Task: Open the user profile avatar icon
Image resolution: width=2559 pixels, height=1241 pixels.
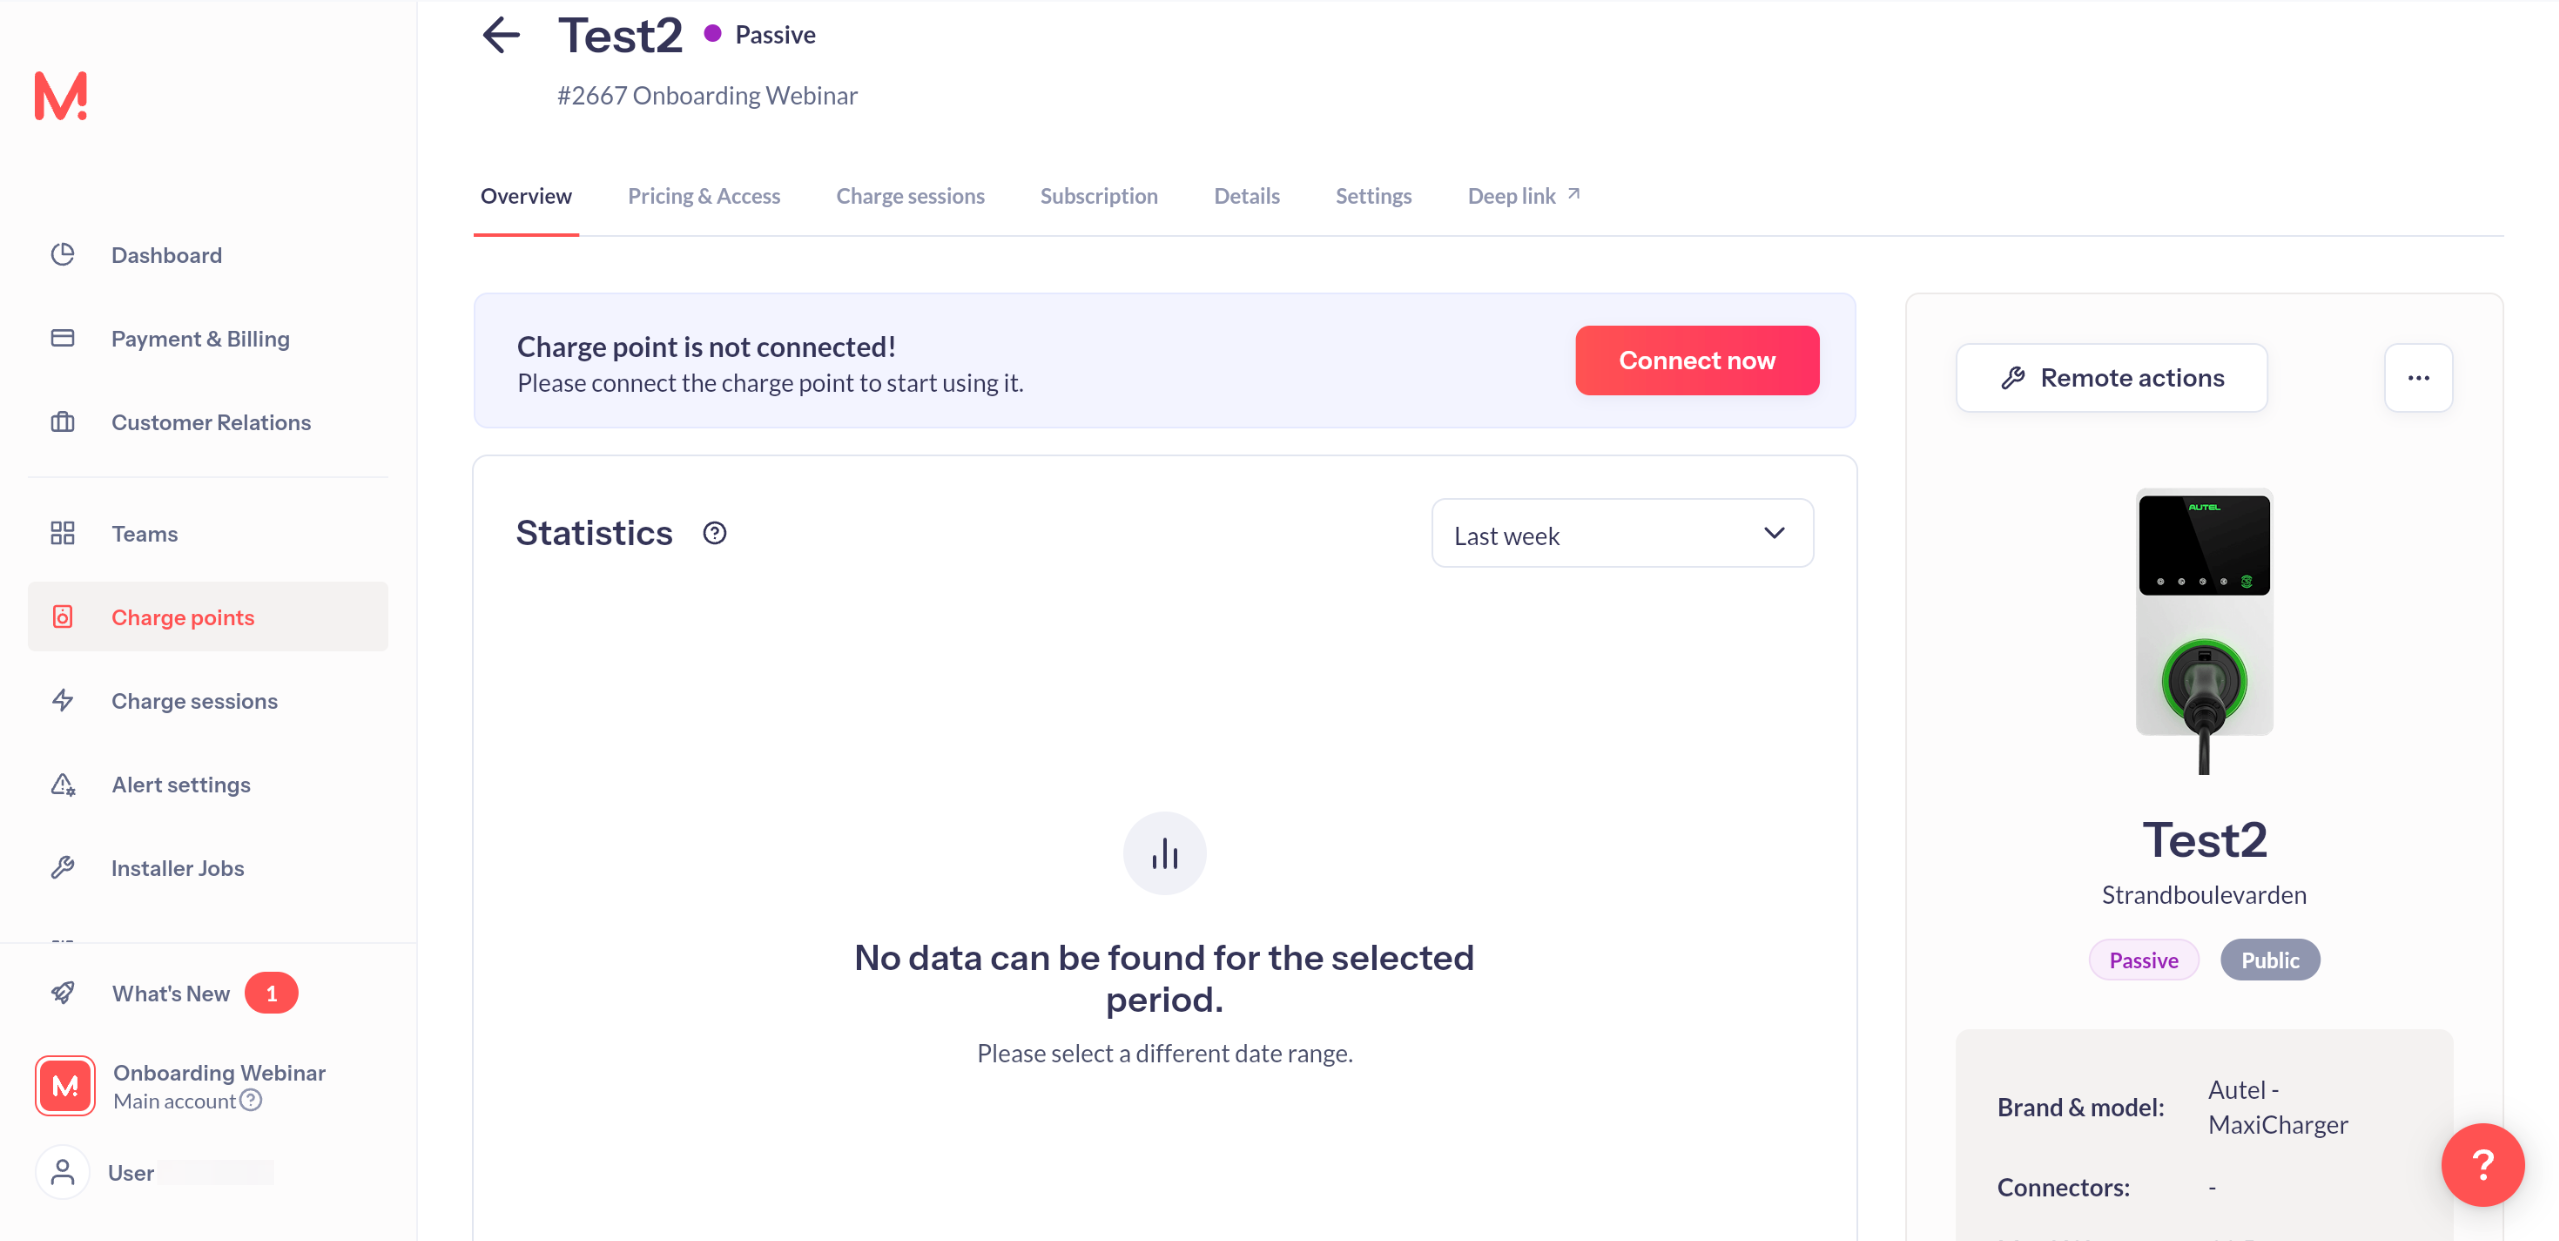Action: pyautogui.click(x=63, y=1172)
